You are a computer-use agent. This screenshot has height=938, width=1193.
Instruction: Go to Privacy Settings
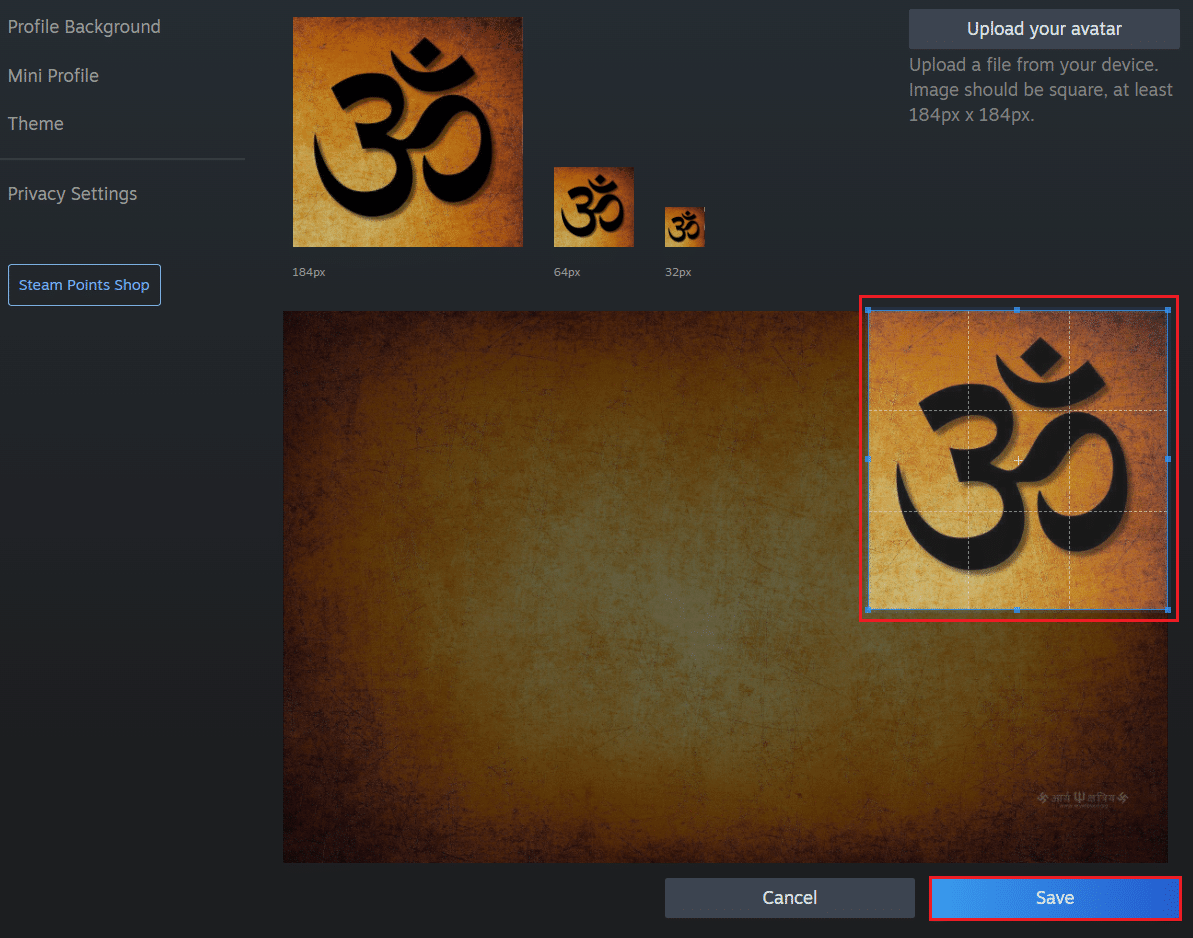[x=72, y=194]
